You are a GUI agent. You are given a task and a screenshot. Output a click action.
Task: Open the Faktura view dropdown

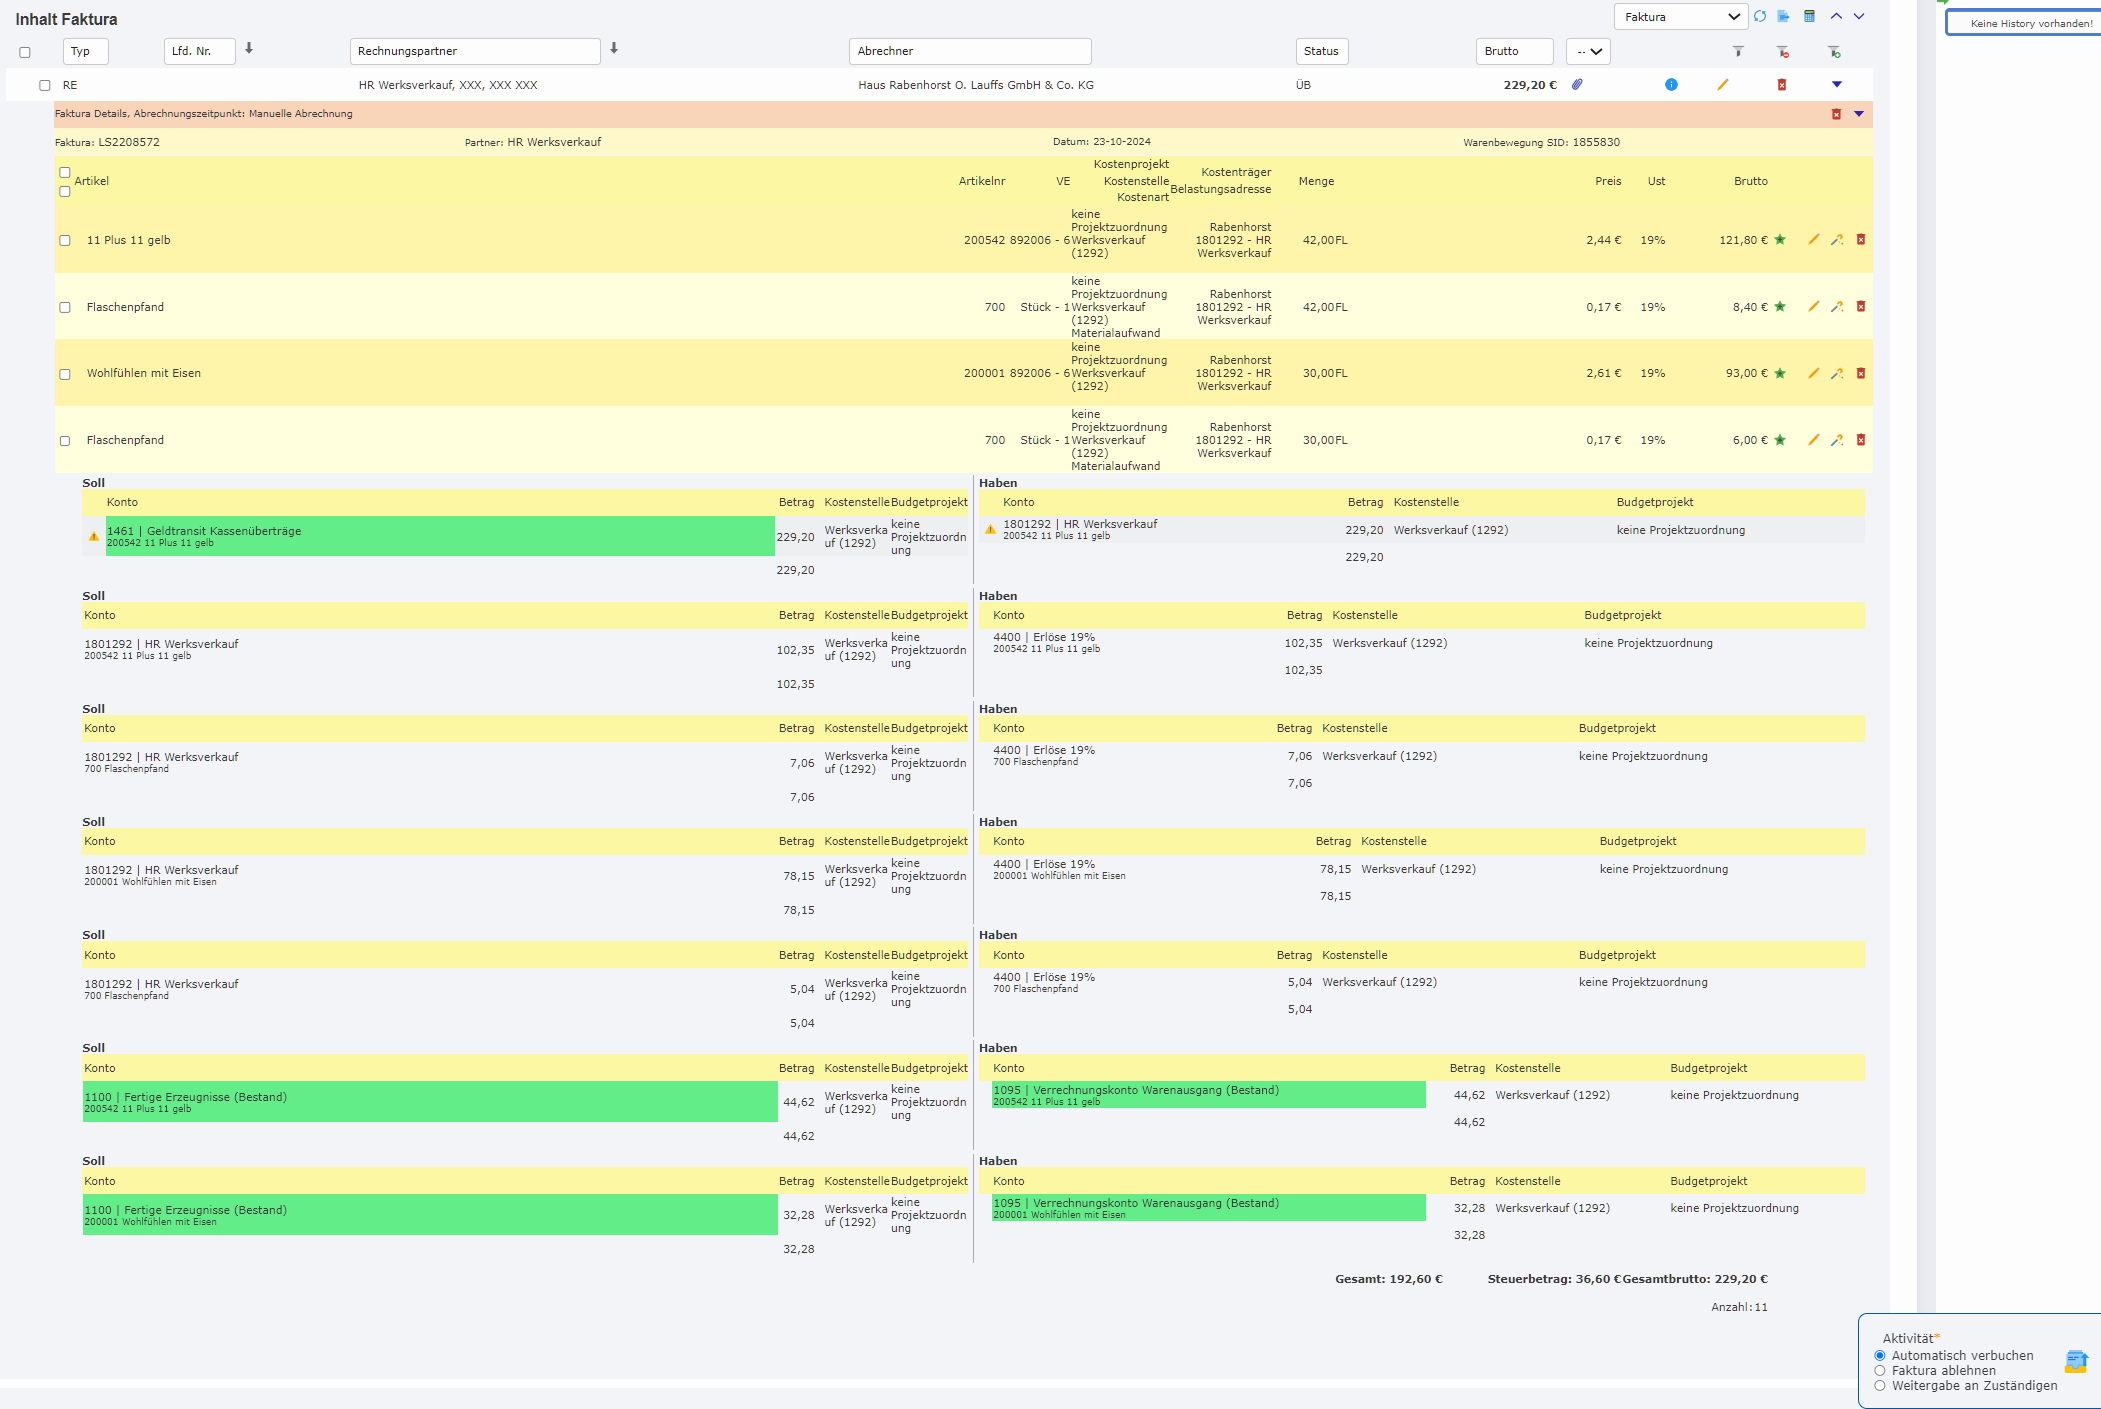tap(1681, 16)
